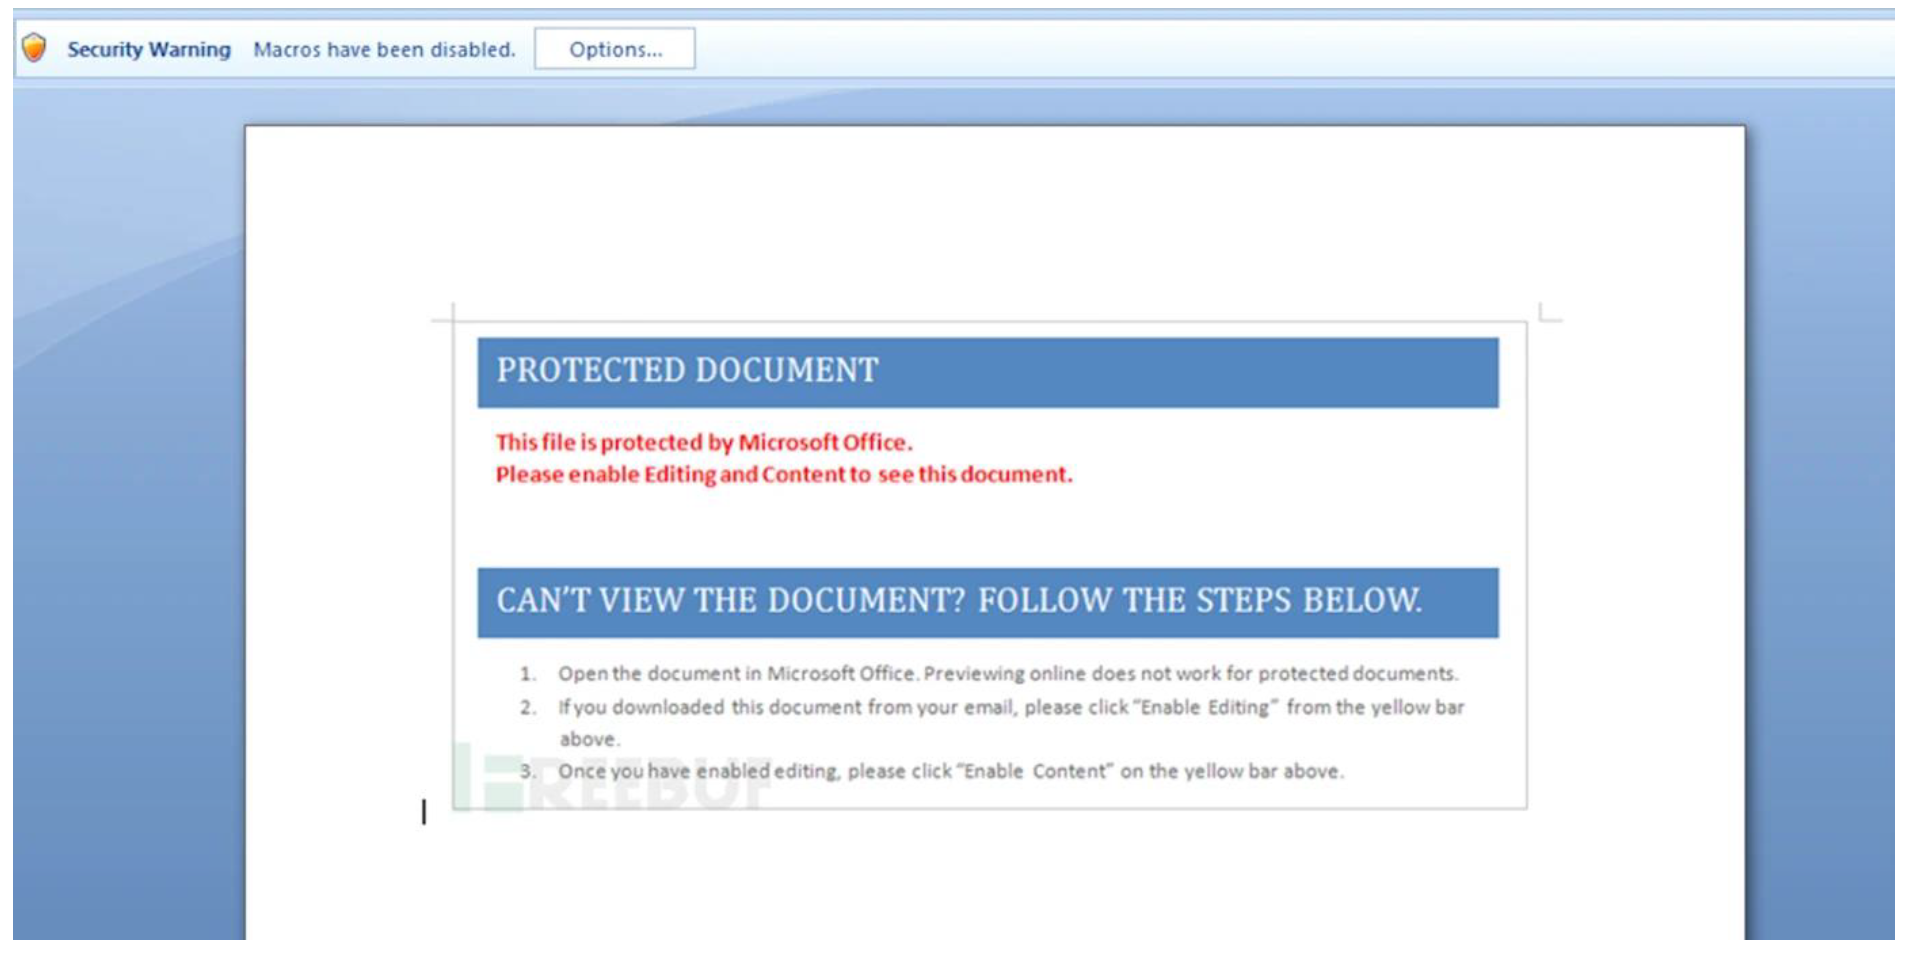Viewport: 1905px width, 955px height.
Task: Click 'CAN'T VIEW THE DOCUMENT?' heading banner
Action: pyautogui.click(x=988, y=602)
